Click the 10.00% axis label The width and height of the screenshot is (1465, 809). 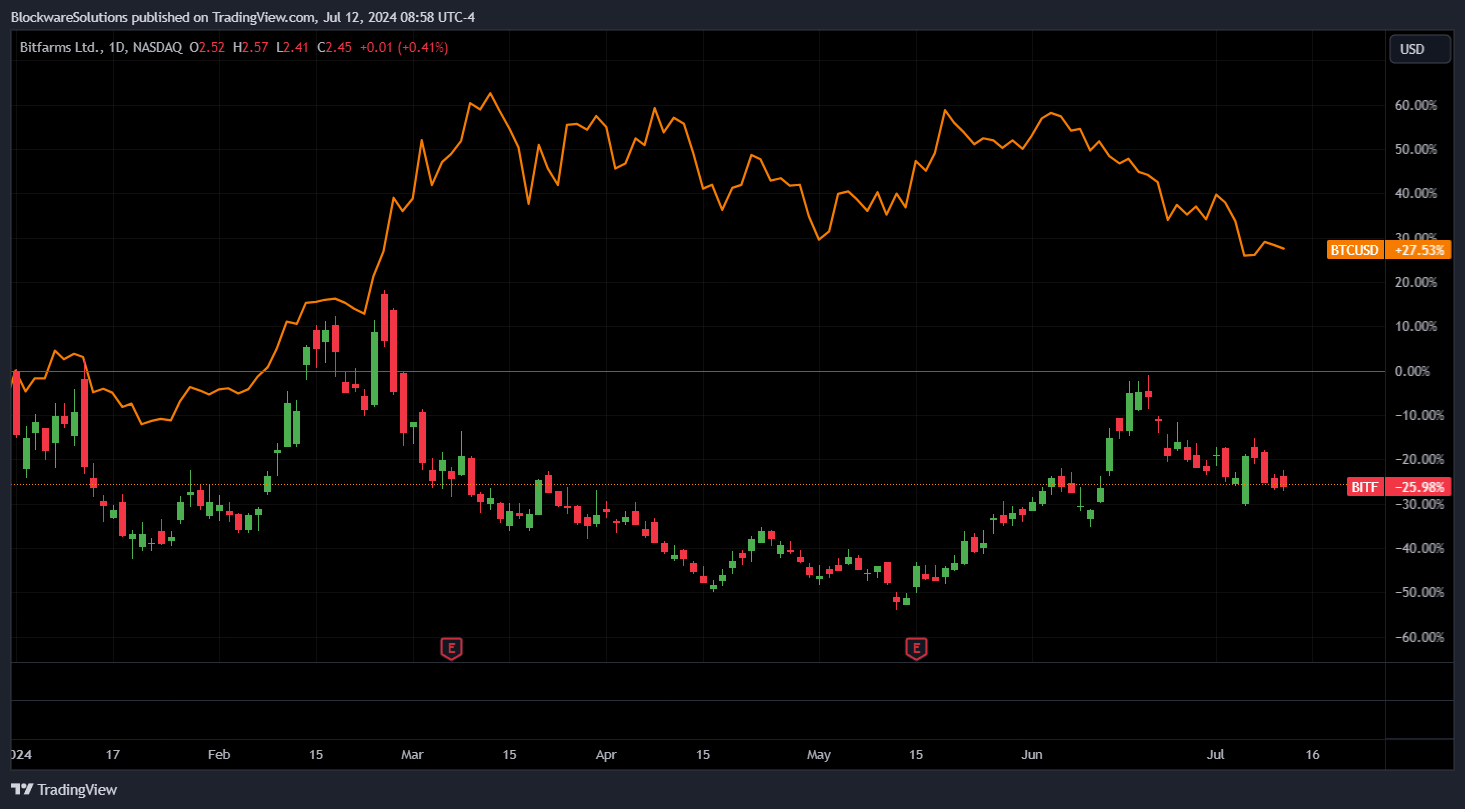[x=1417, y=326]
